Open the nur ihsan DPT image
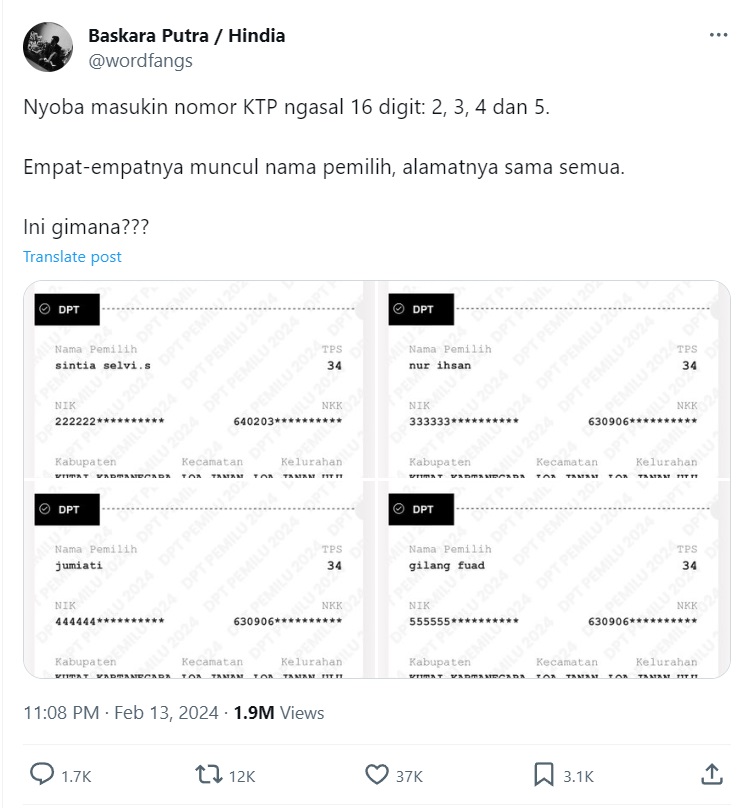Image resolution: width=748 pixels, height=808 pixels. pos(554,379)
